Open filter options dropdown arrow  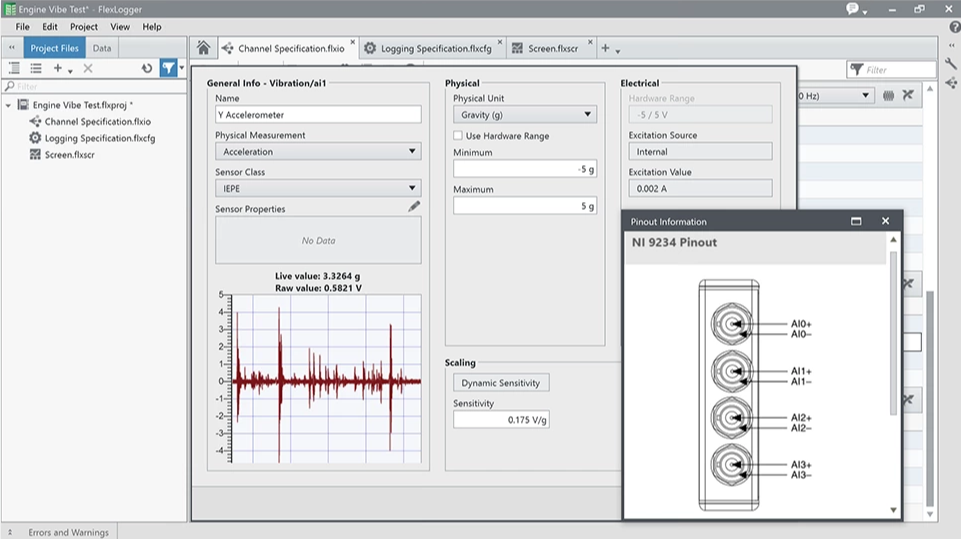click(181, 68)
